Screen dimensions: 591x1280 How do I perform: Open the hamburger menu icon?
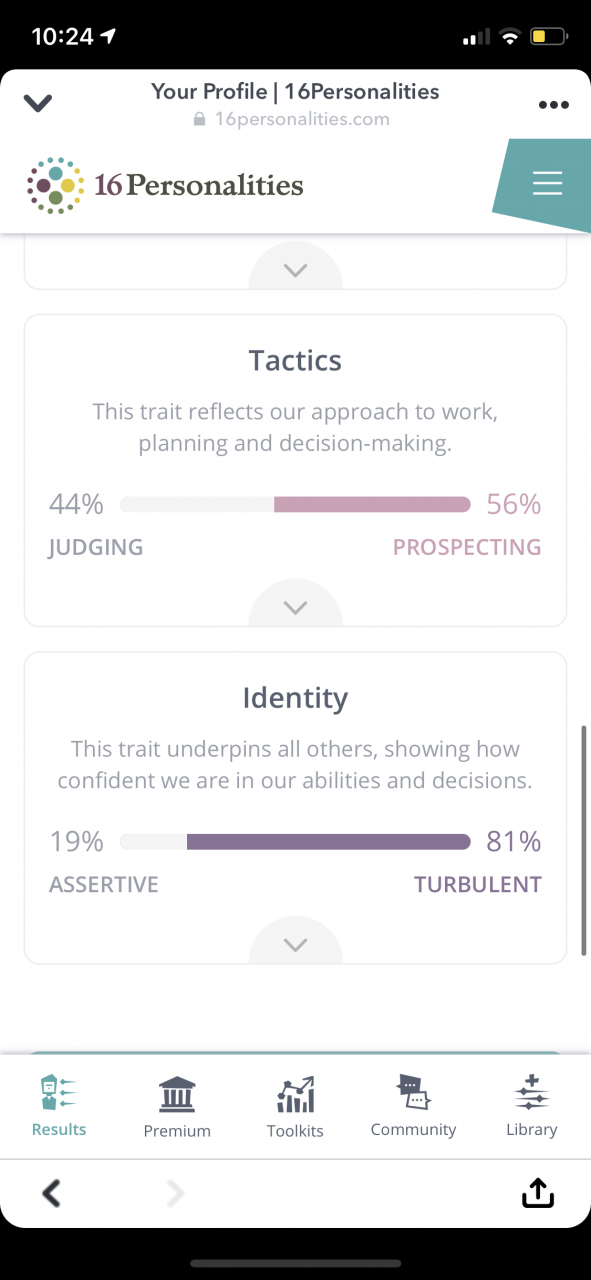547,183
